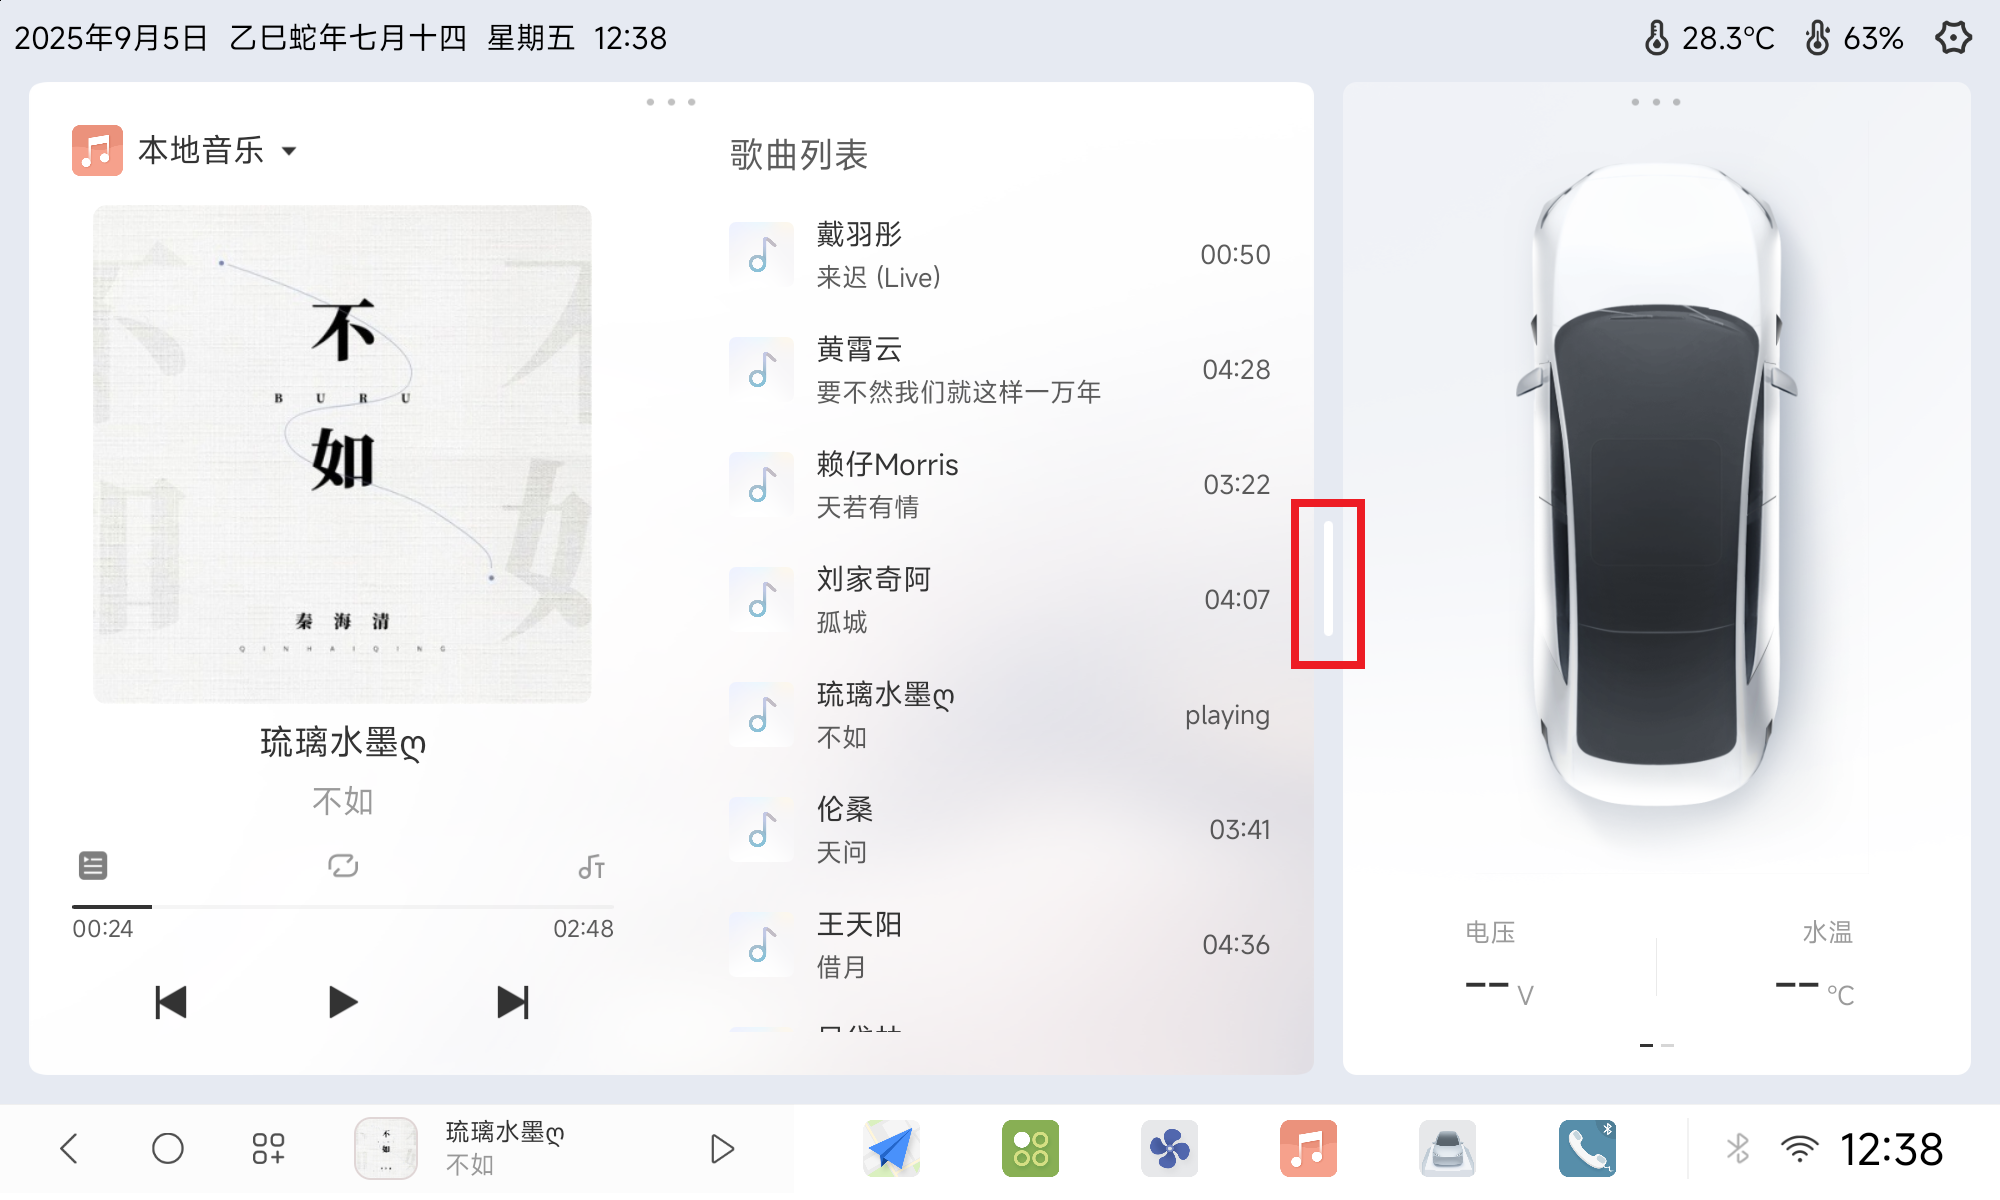Image resolution: width=2000 pixels, height=1200 pixels.
Task: Open the fan climate control app
Action: (x=1169, y=1148)
